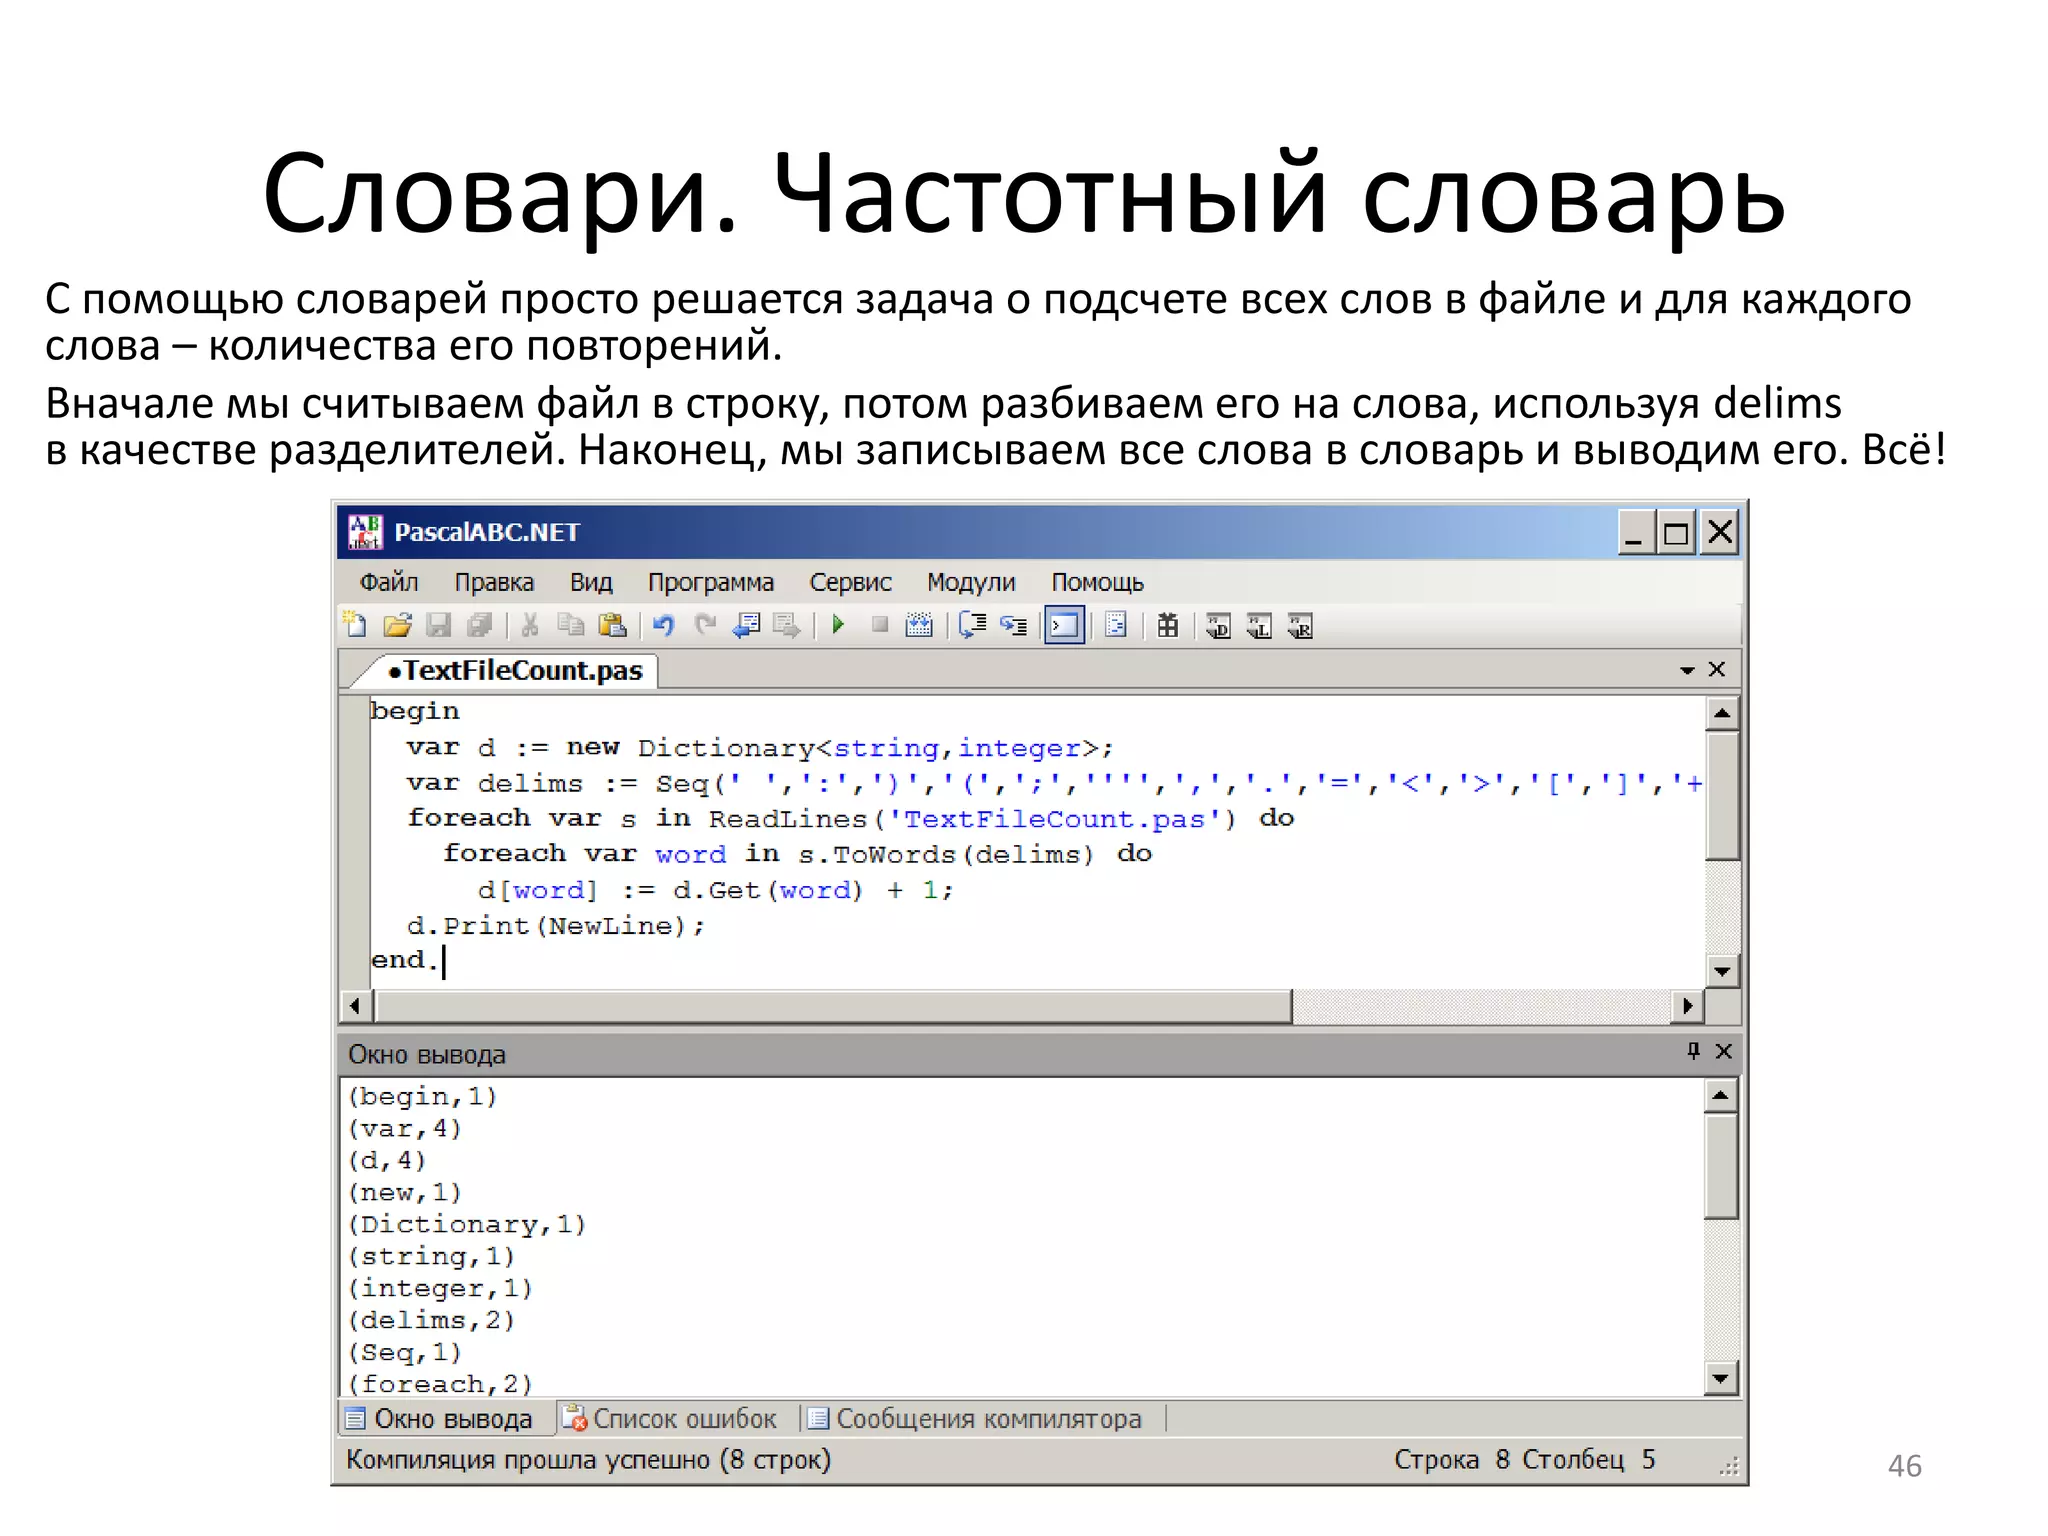Click the Stop program square icon

click(x=880, y=625)
